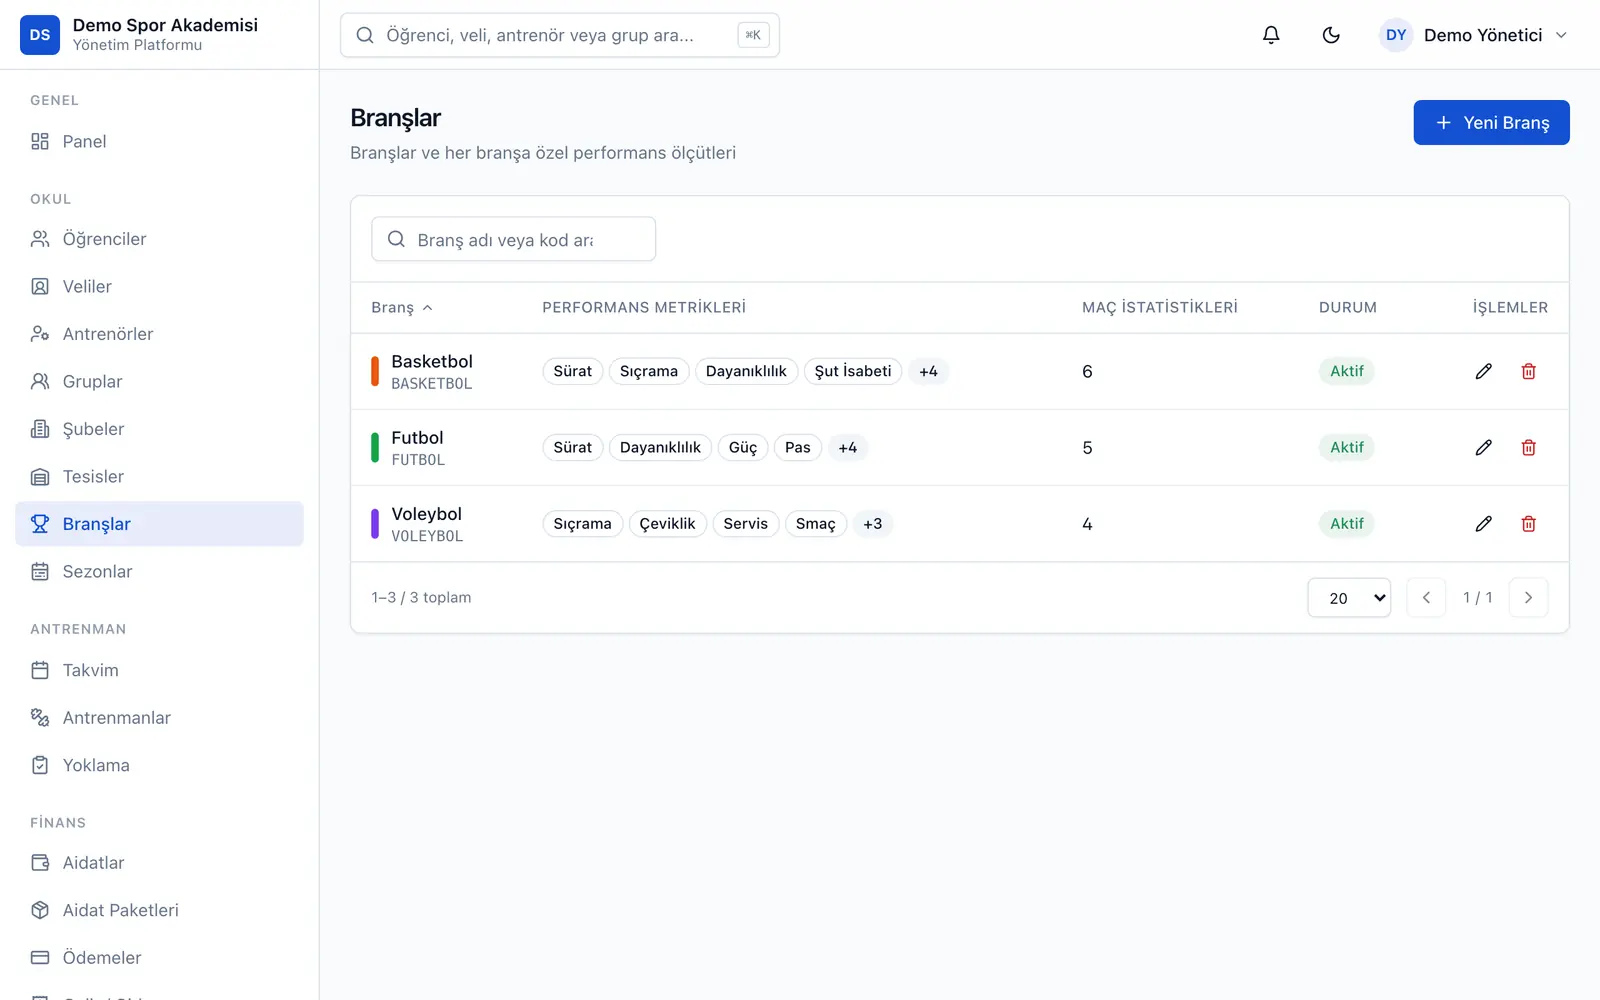Click Futbol green color bar

click(375, 447)
